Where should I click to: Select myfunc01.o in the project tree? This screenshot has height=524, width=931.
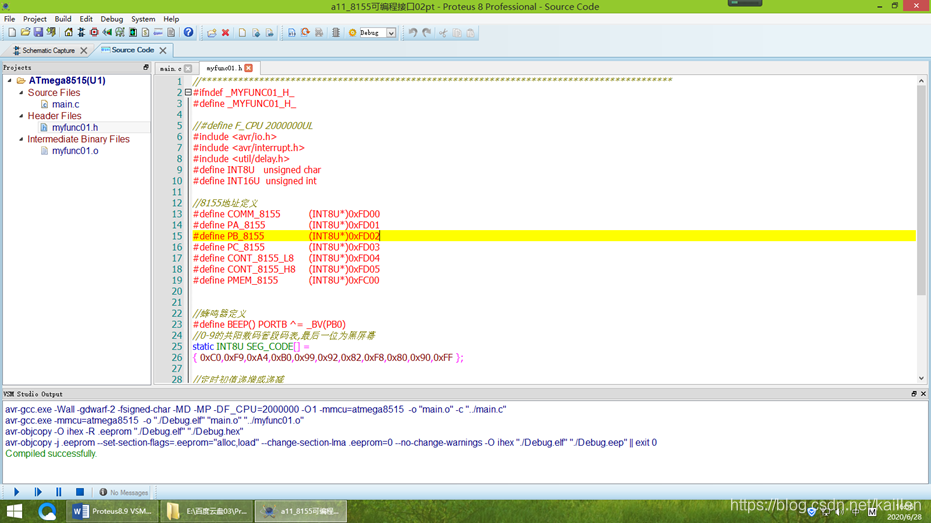coord(75,151)
